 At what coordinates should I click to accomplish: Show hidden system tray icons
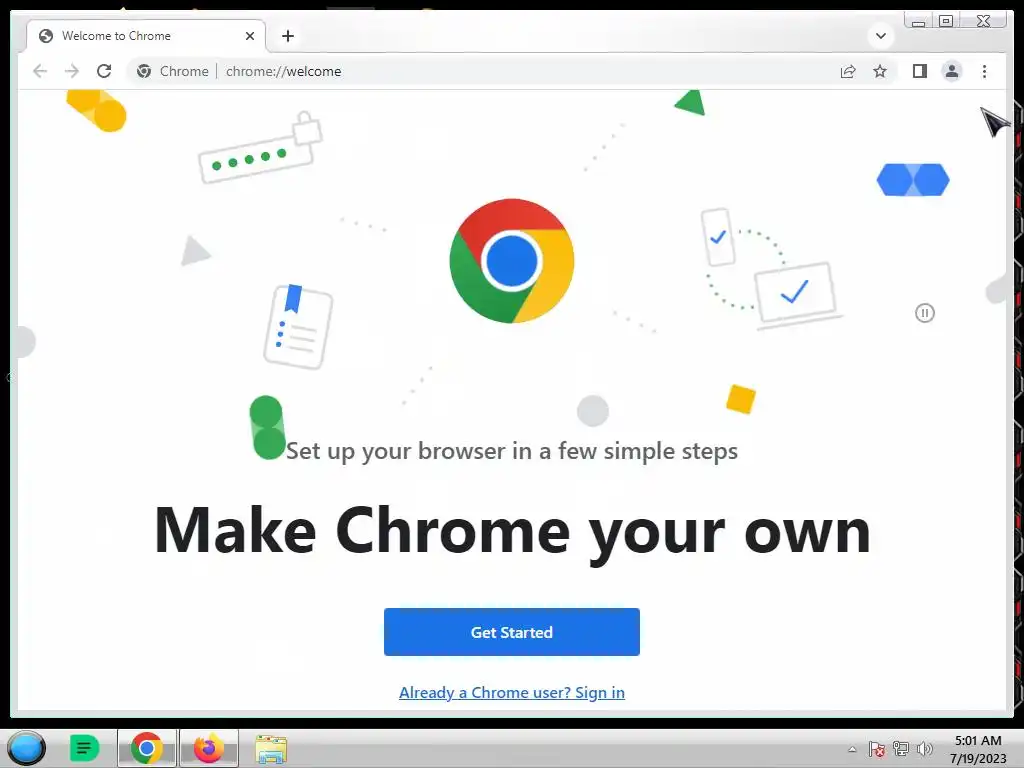click(852, 750)
